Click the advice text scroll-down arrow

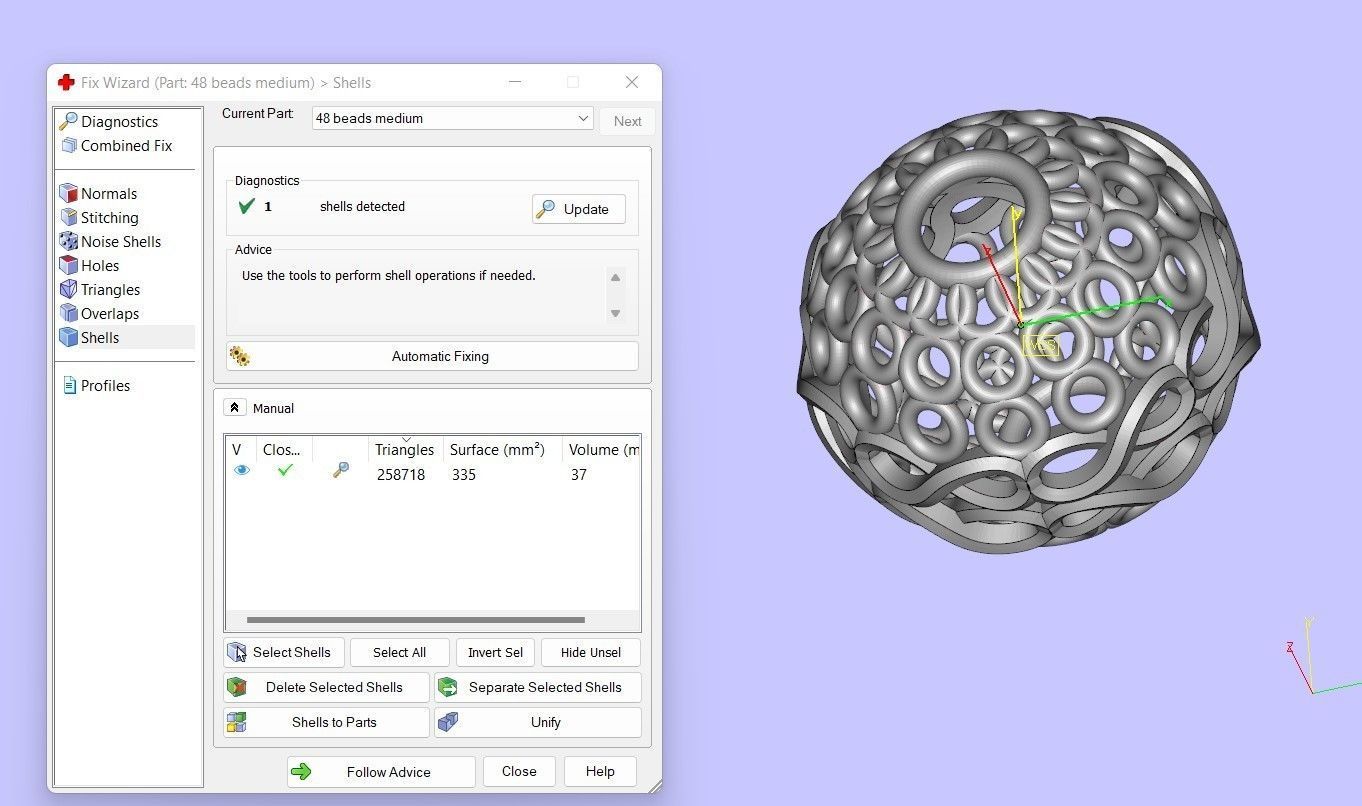615,313
